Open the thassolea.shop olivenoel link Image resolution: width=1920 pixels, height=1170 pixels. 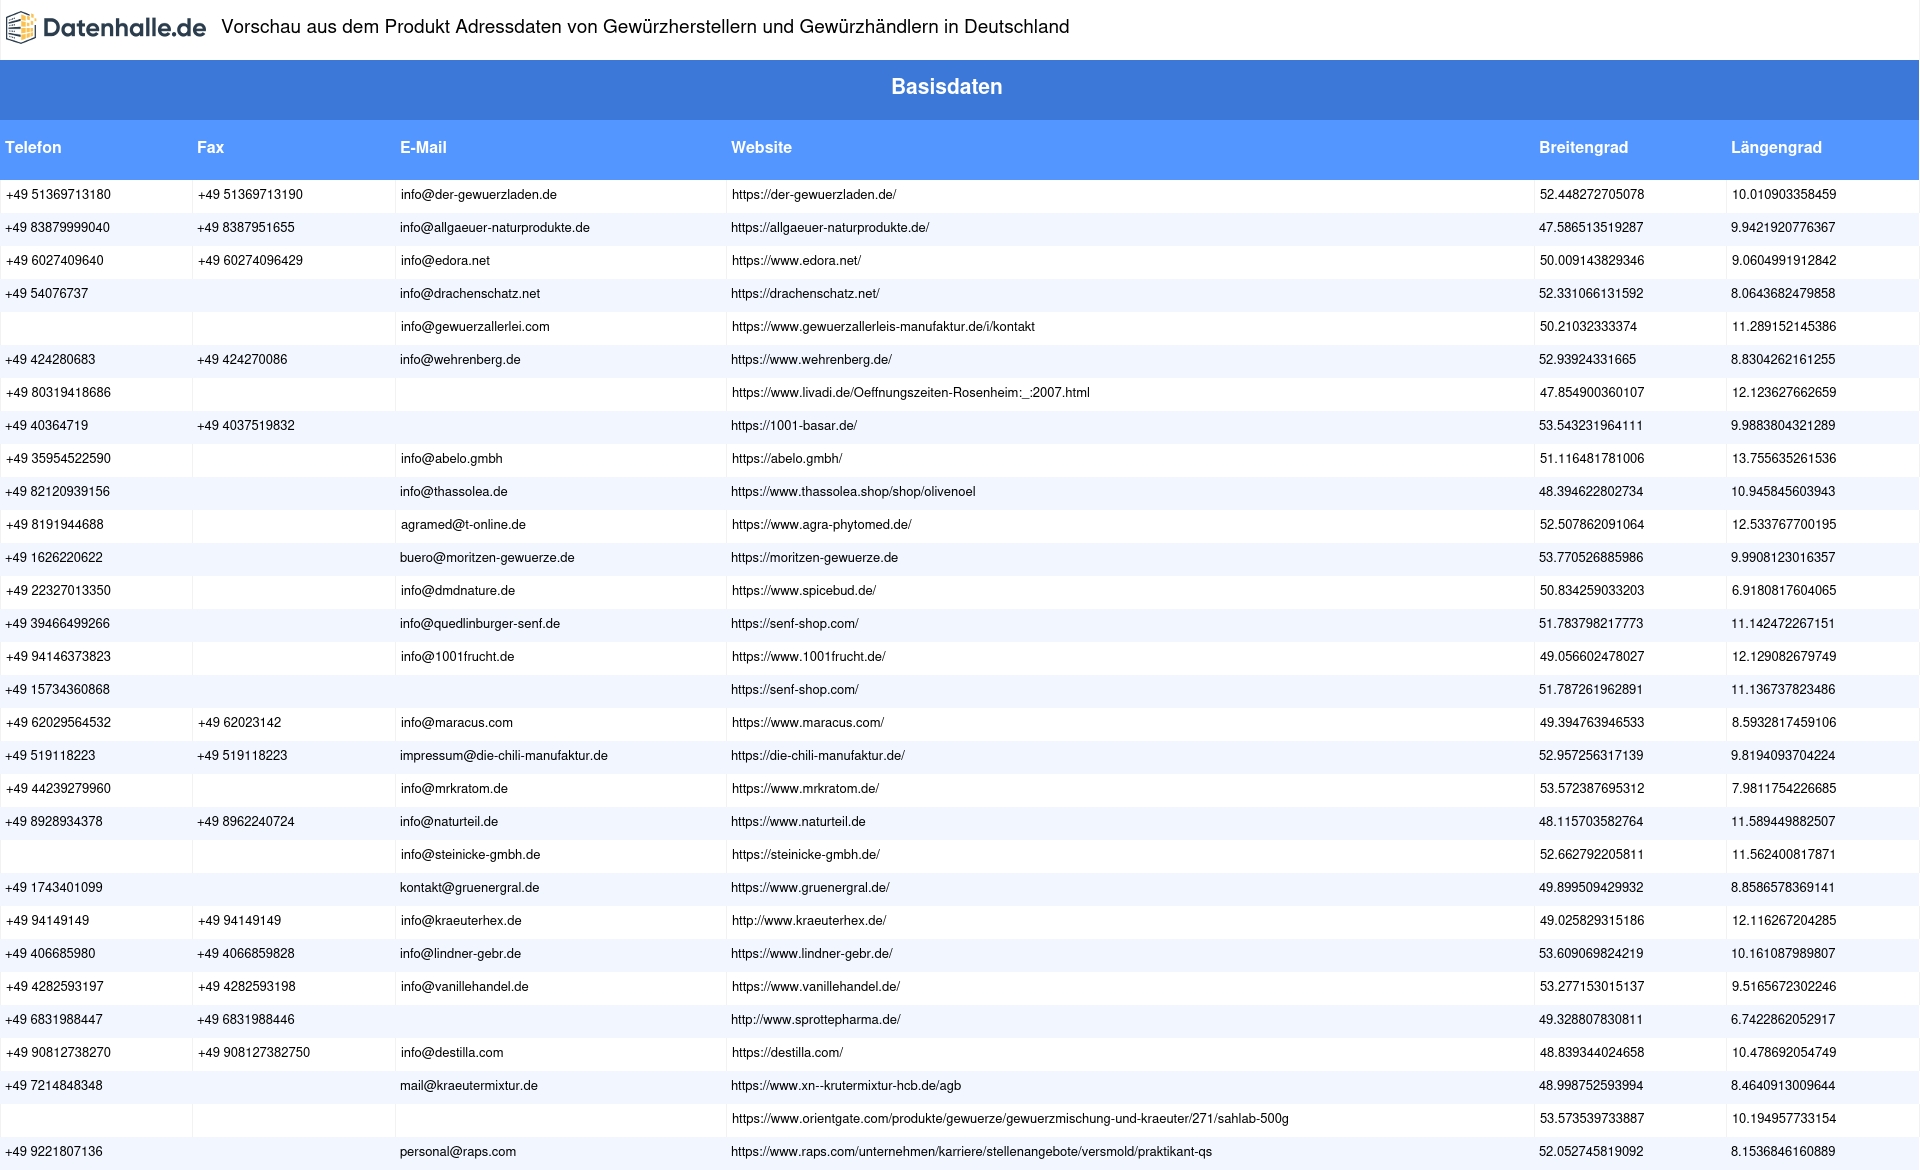click(x=853, y=492)
